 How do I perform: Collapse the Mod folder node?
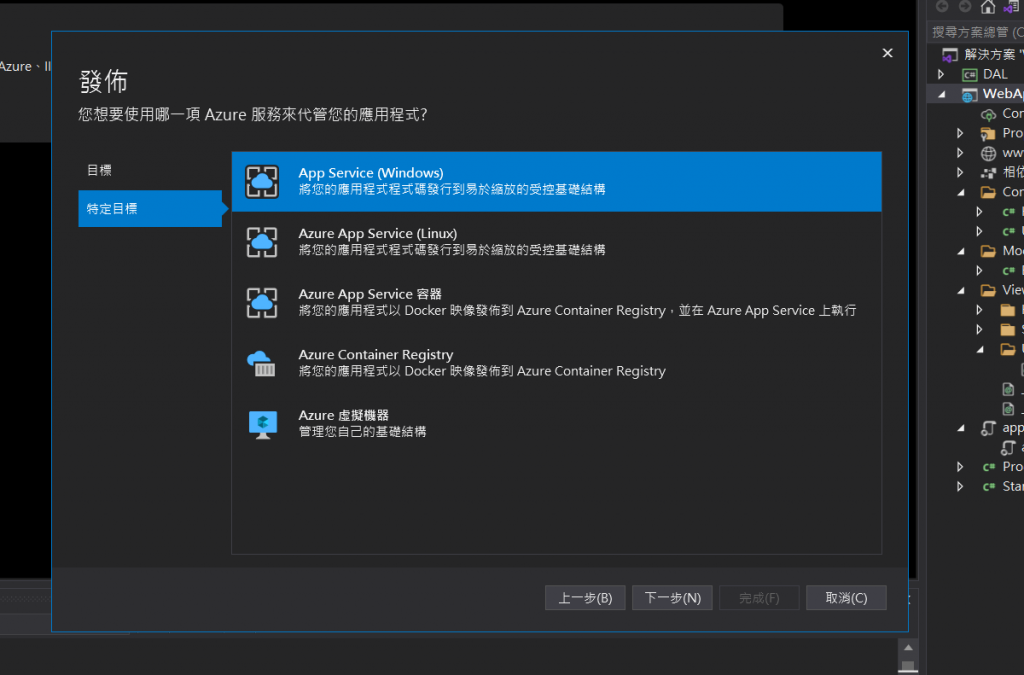(961, 251)
